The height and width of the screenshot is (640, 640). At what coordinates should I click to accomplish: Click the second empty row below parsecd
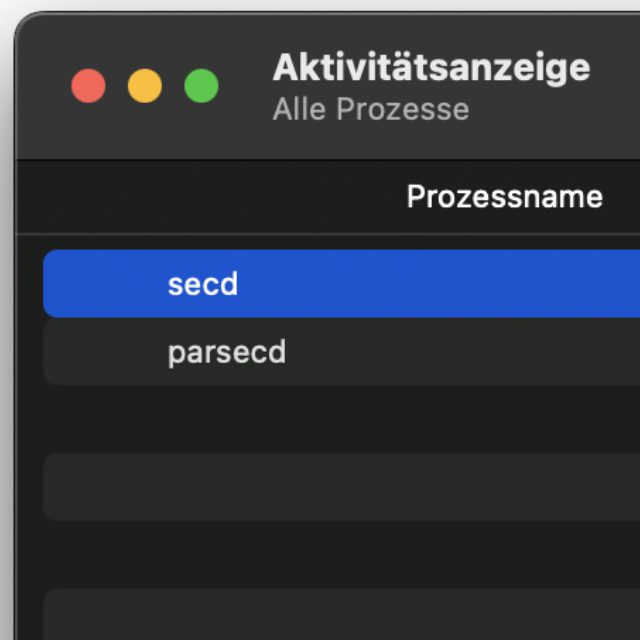(340, 487)
